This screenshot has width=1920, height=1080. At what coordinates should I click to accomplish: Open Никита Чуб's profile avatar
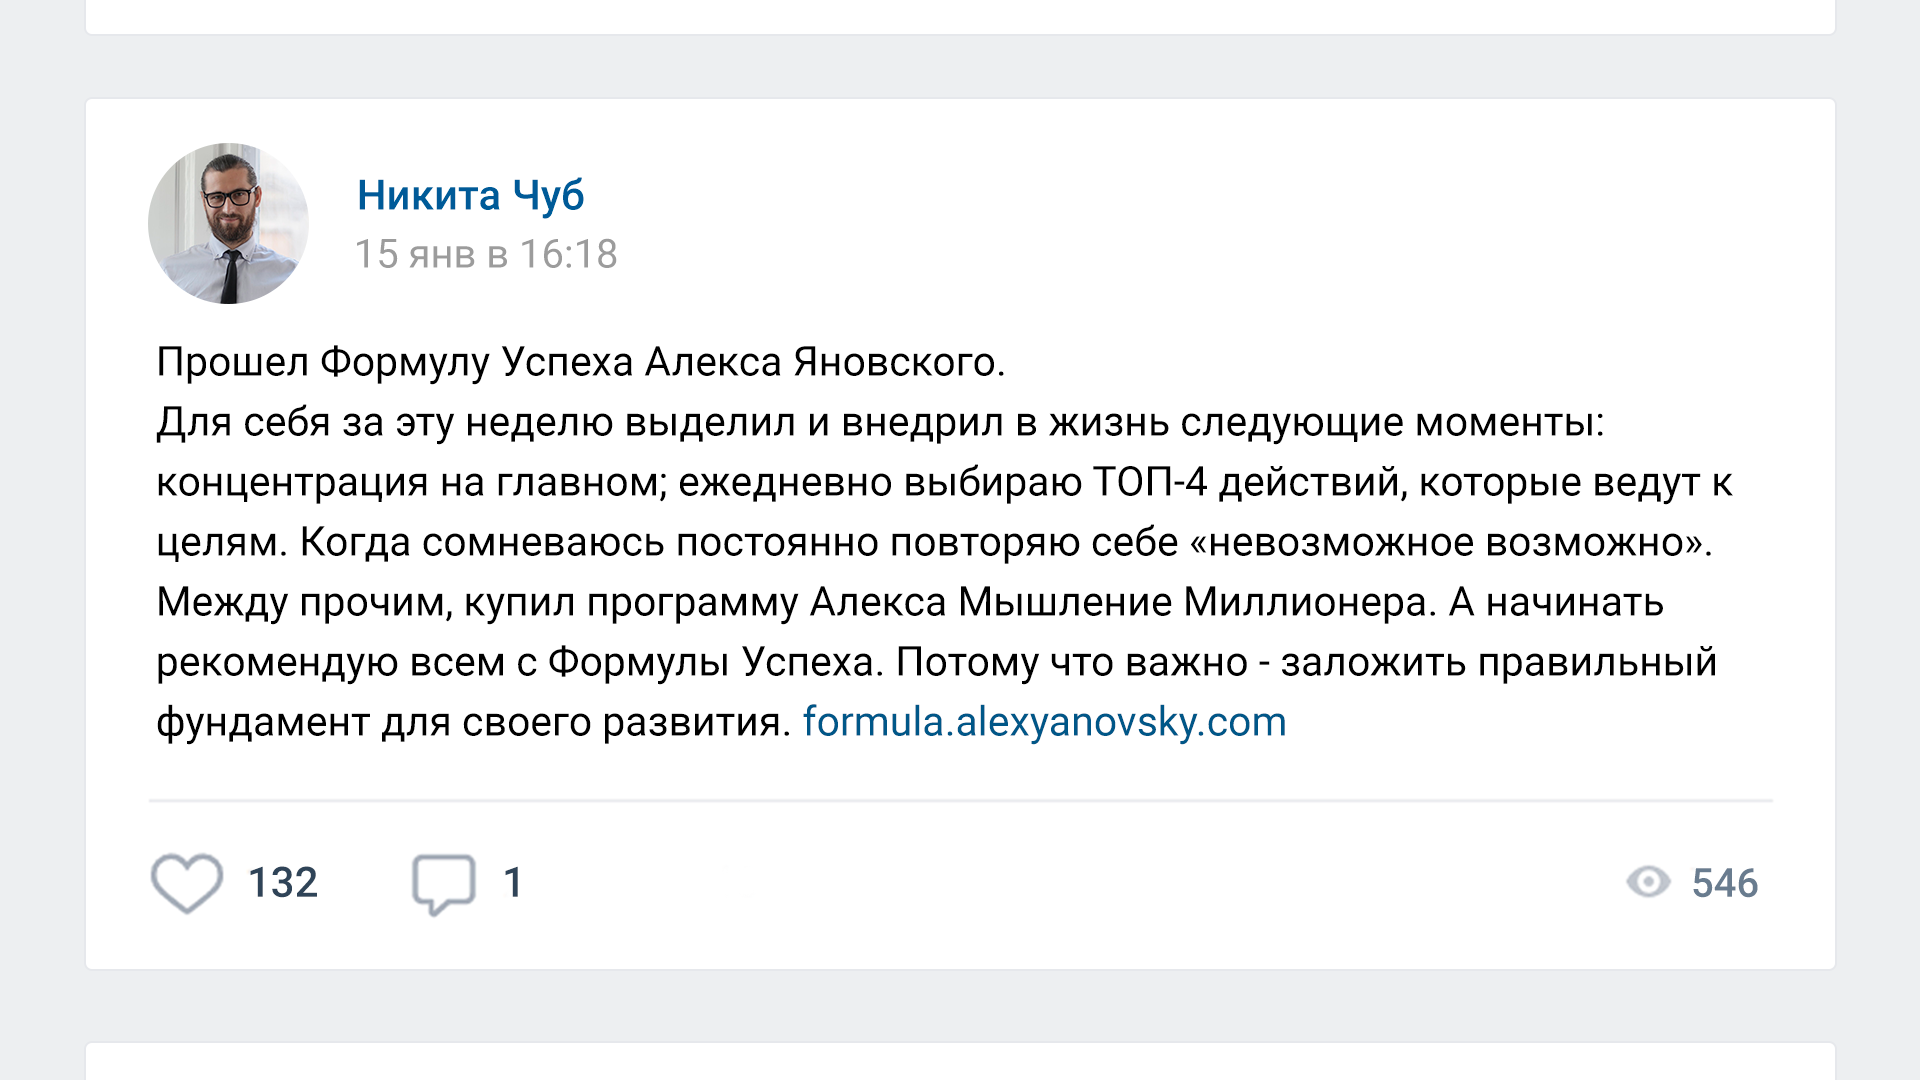[228, 223]
